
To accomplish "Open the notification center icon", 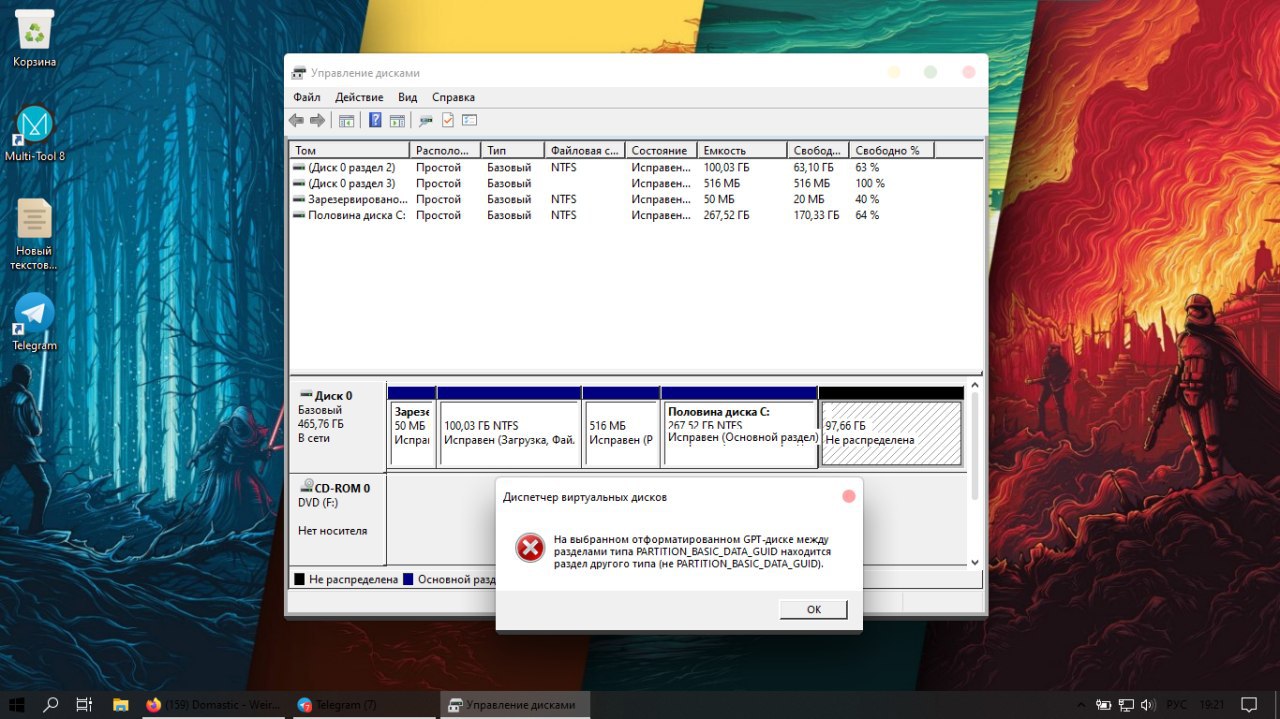I will (x=1248, y=704).
